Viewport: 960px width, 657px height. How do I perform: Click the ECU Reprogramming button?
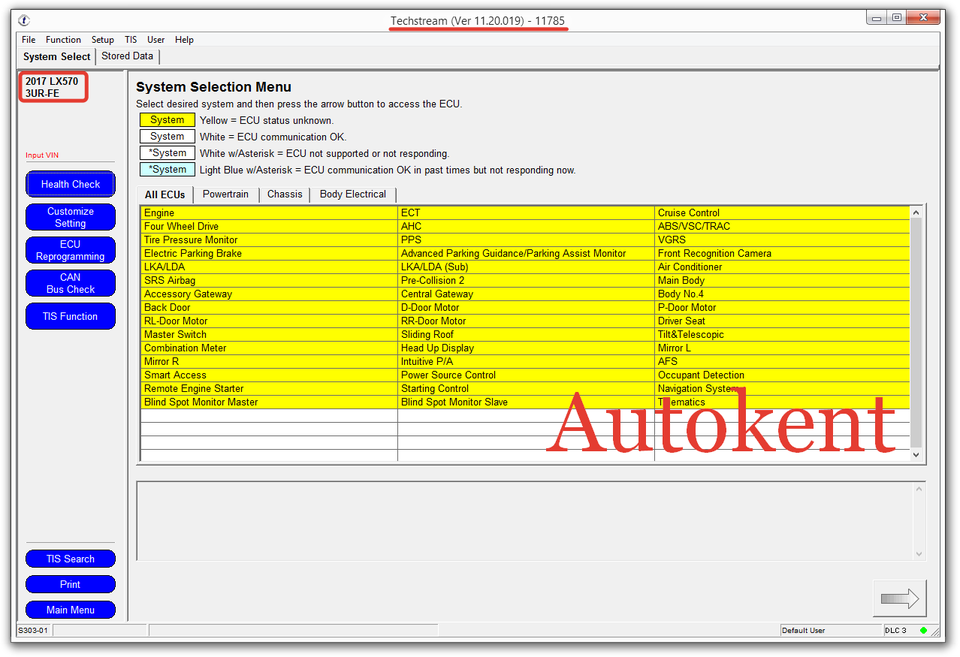point(70,250)
